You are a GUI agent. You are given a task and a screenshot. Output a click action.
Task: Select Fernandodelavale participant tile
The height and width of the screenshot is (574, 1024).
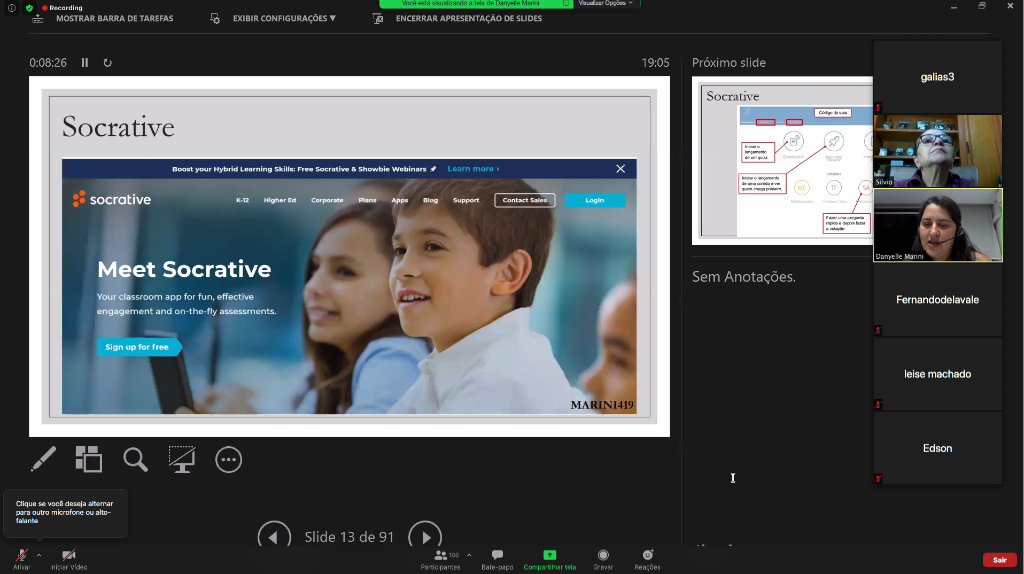tap(938, 300)
